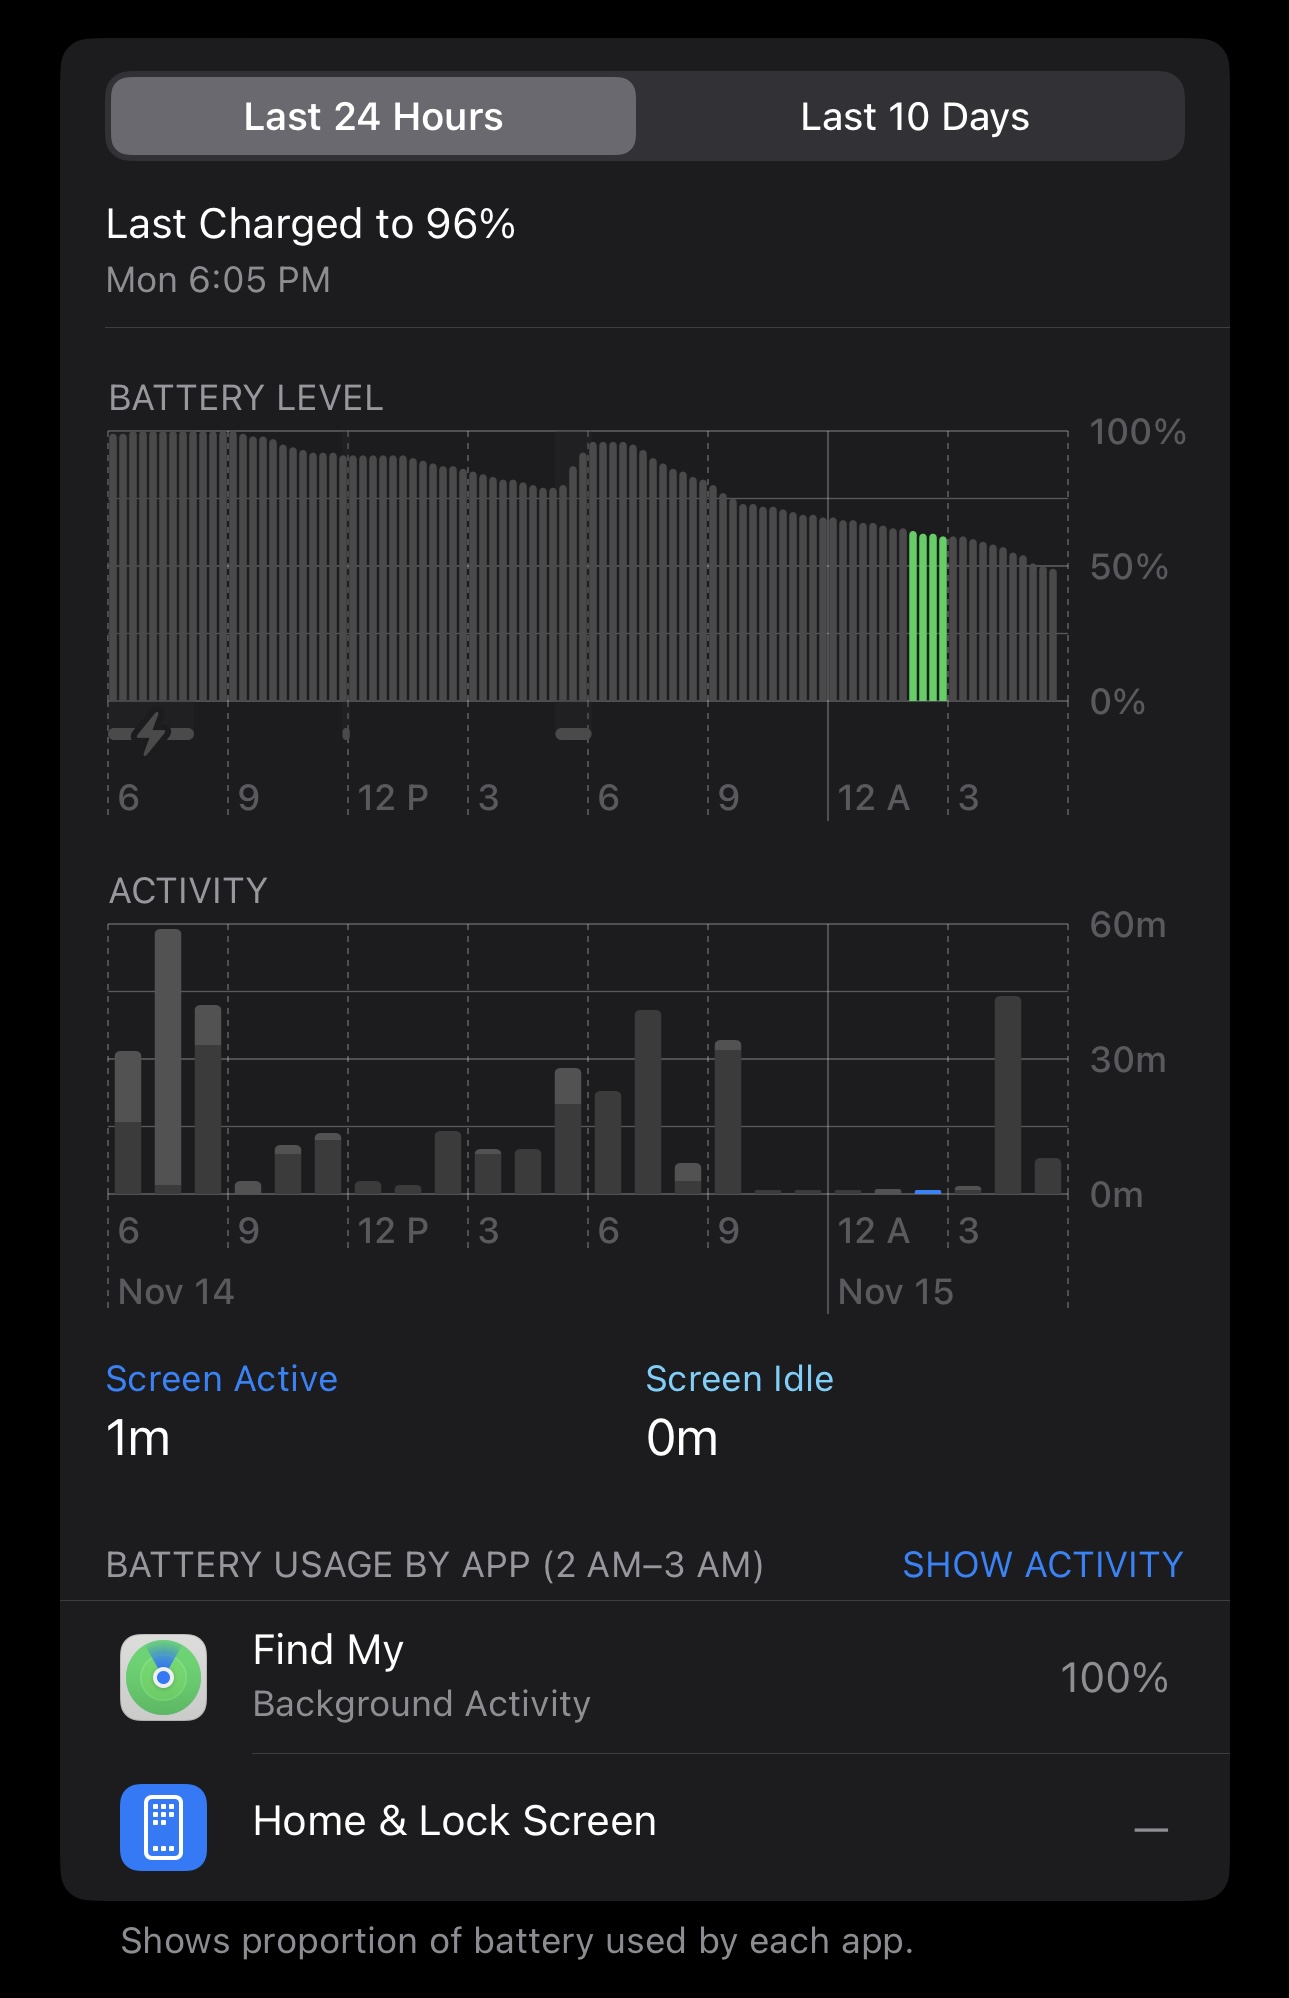Switch to the Last 10 Days tab
Screen dimensions: 1289x1998
point(914,117)
